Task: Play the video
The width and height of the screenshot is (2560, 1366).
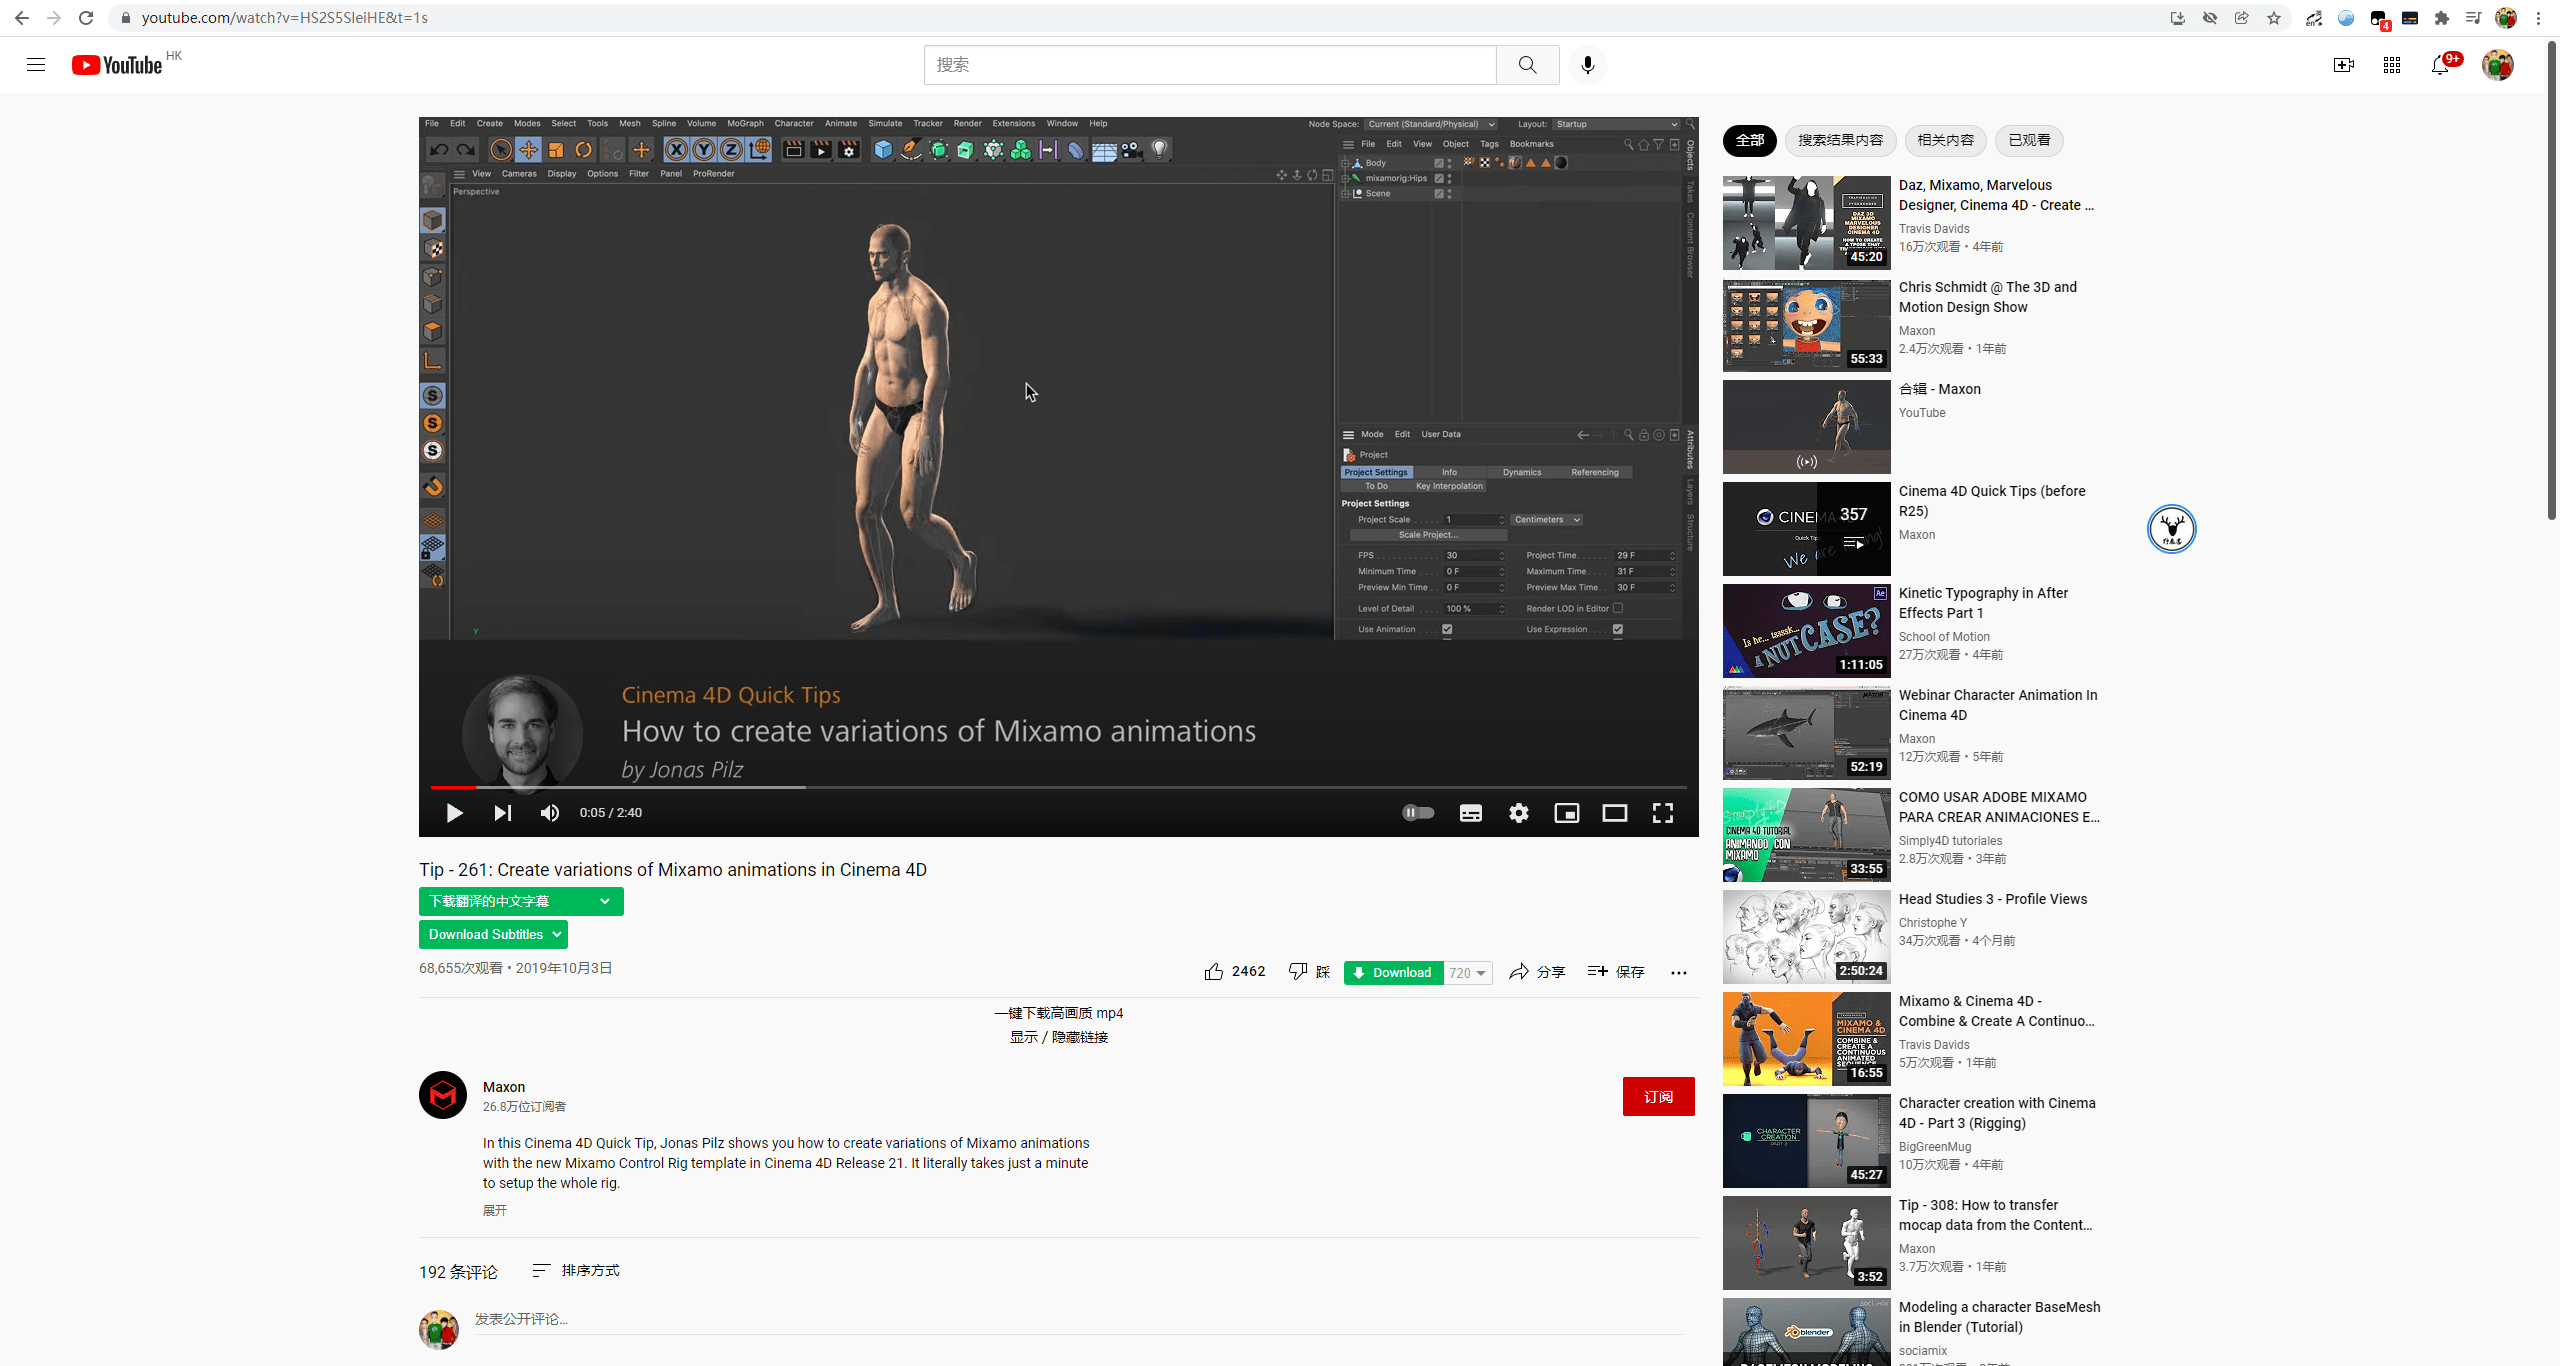Action: [x=454, y=812]
